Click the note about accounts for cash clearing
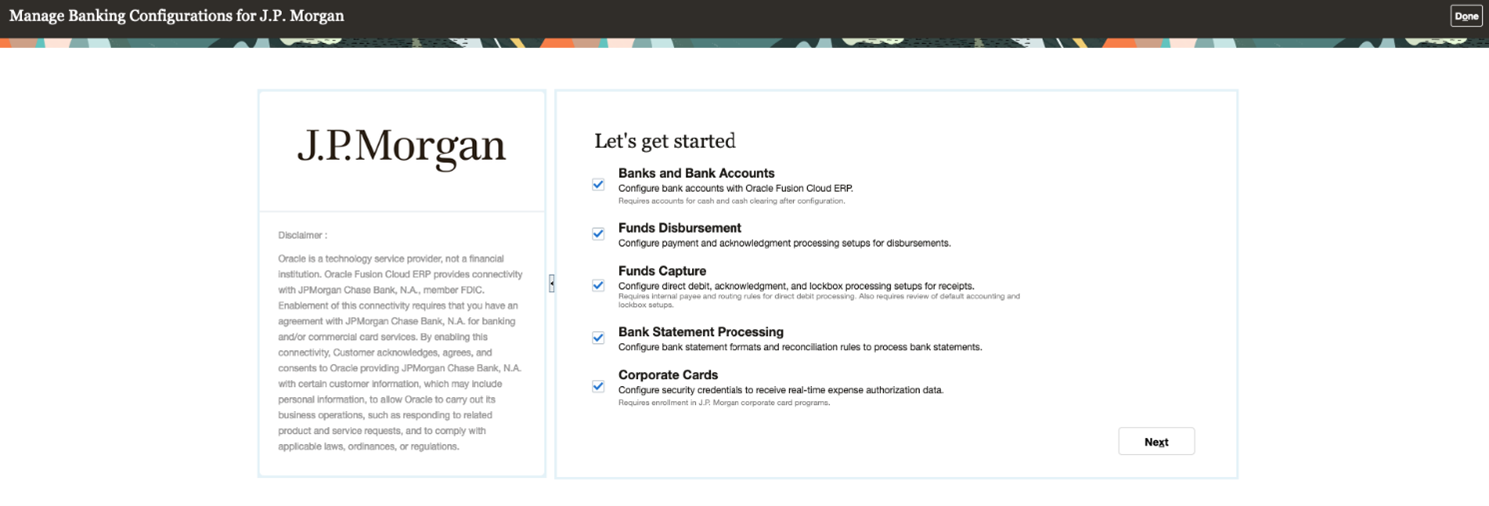Image resolution: width=1489 pixels, height=506 pixels. (732, 201)
